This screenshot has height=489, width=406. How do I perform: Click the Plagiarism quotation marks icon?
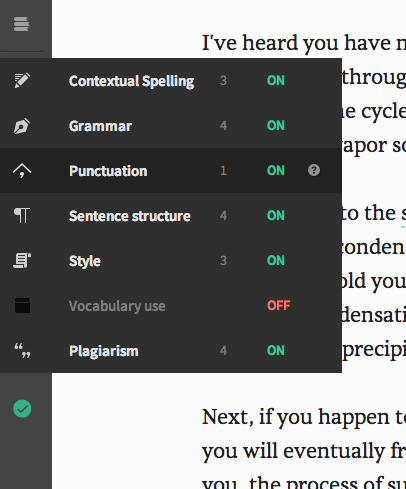pyautogui.click(x=22, y=351)
